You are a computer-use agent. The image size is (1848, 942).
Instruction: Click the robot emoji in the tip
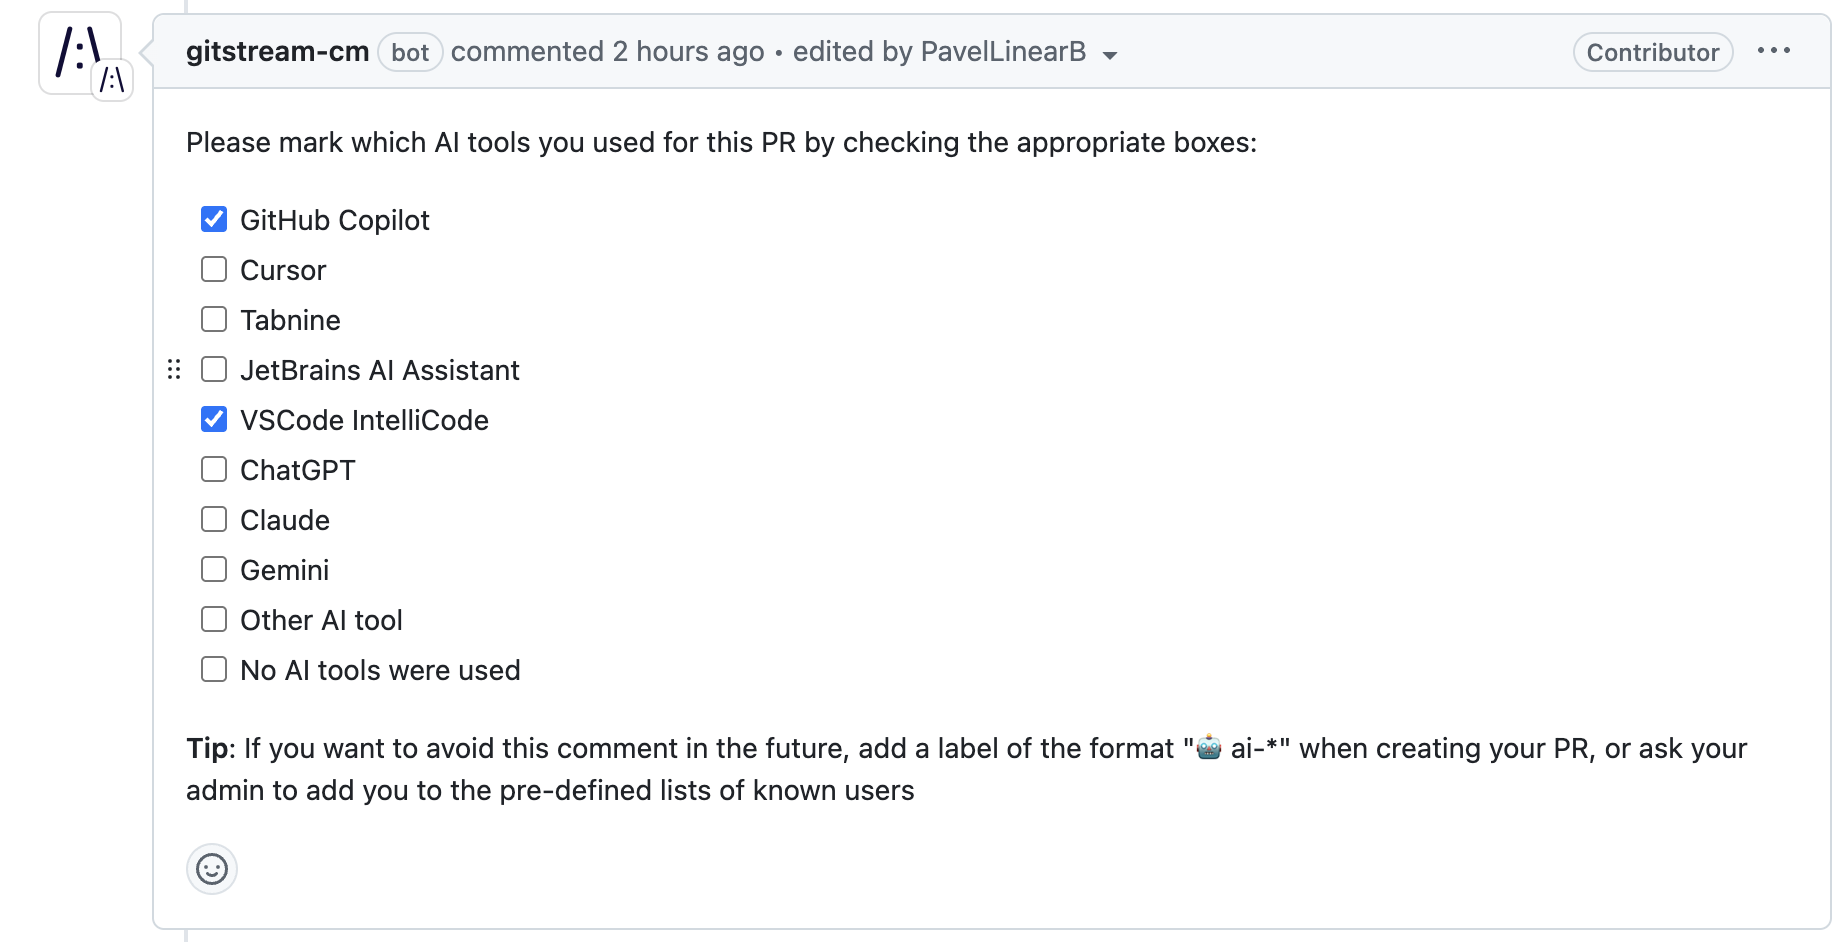pos(1209,748)
